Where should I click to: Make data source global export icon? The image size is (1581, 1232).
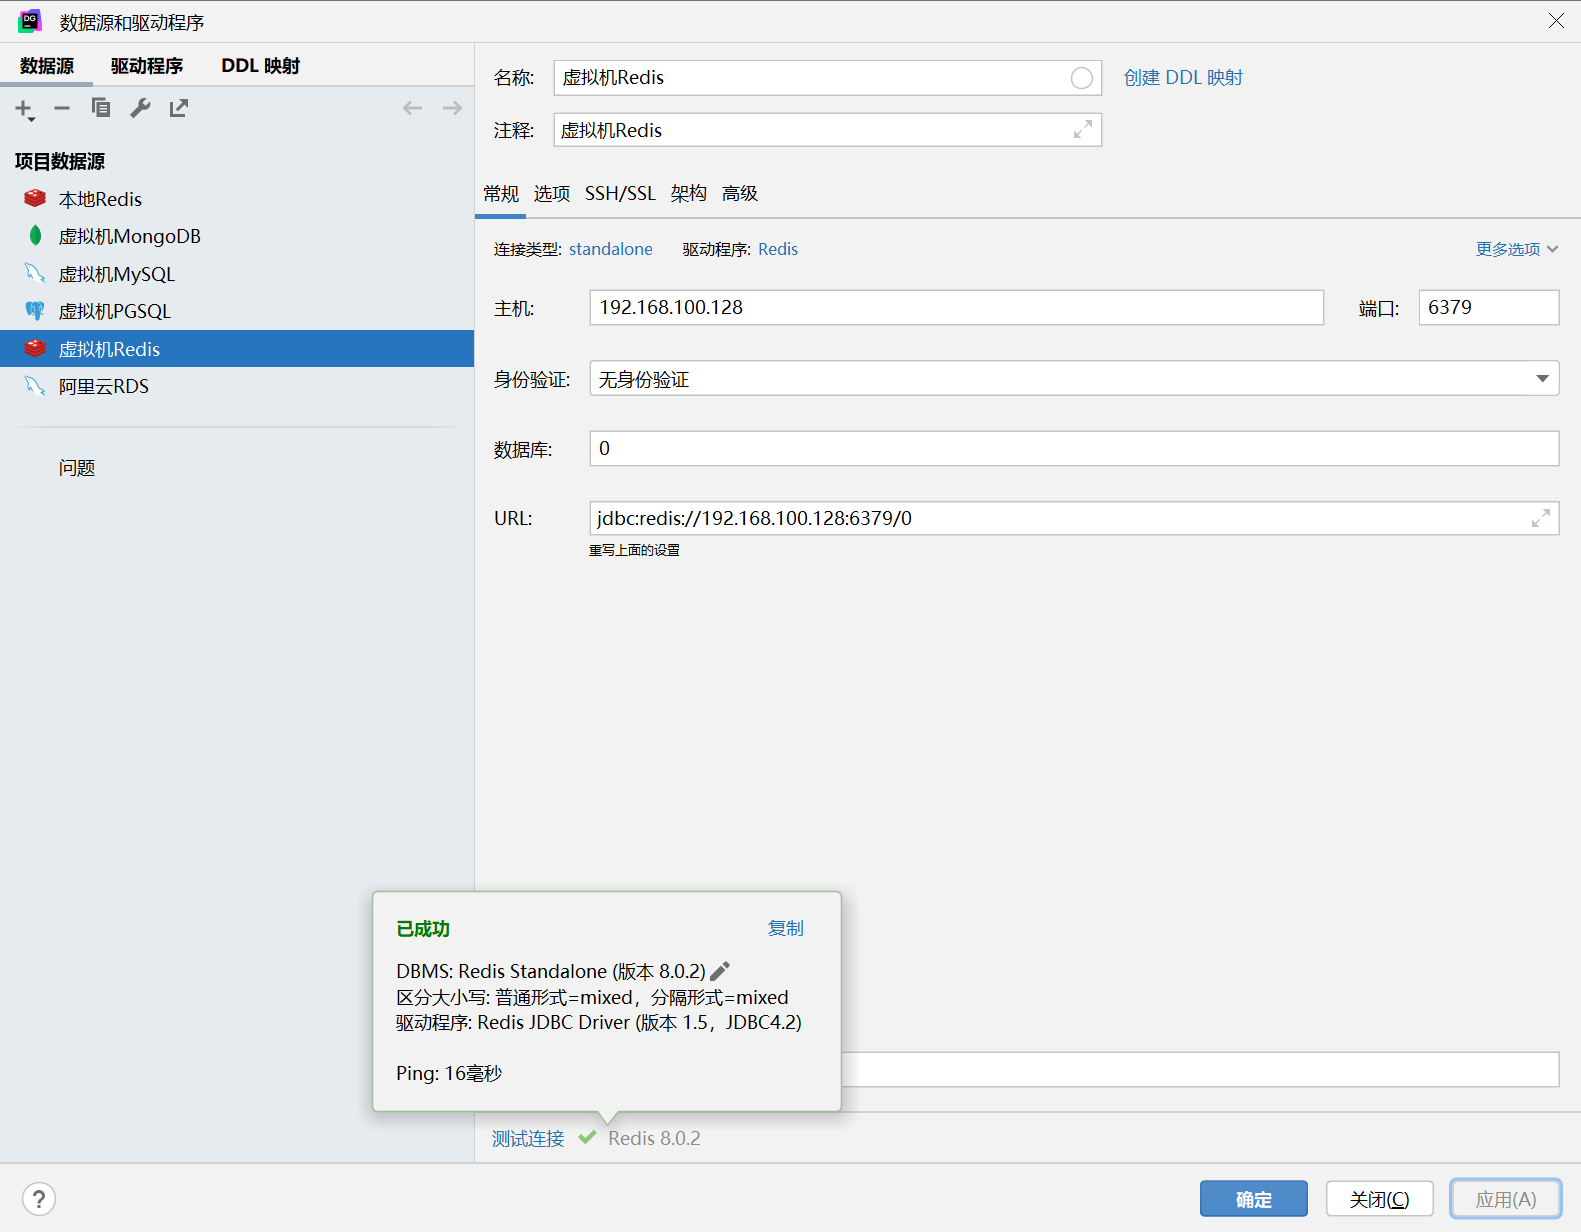[x=179, y=108]
